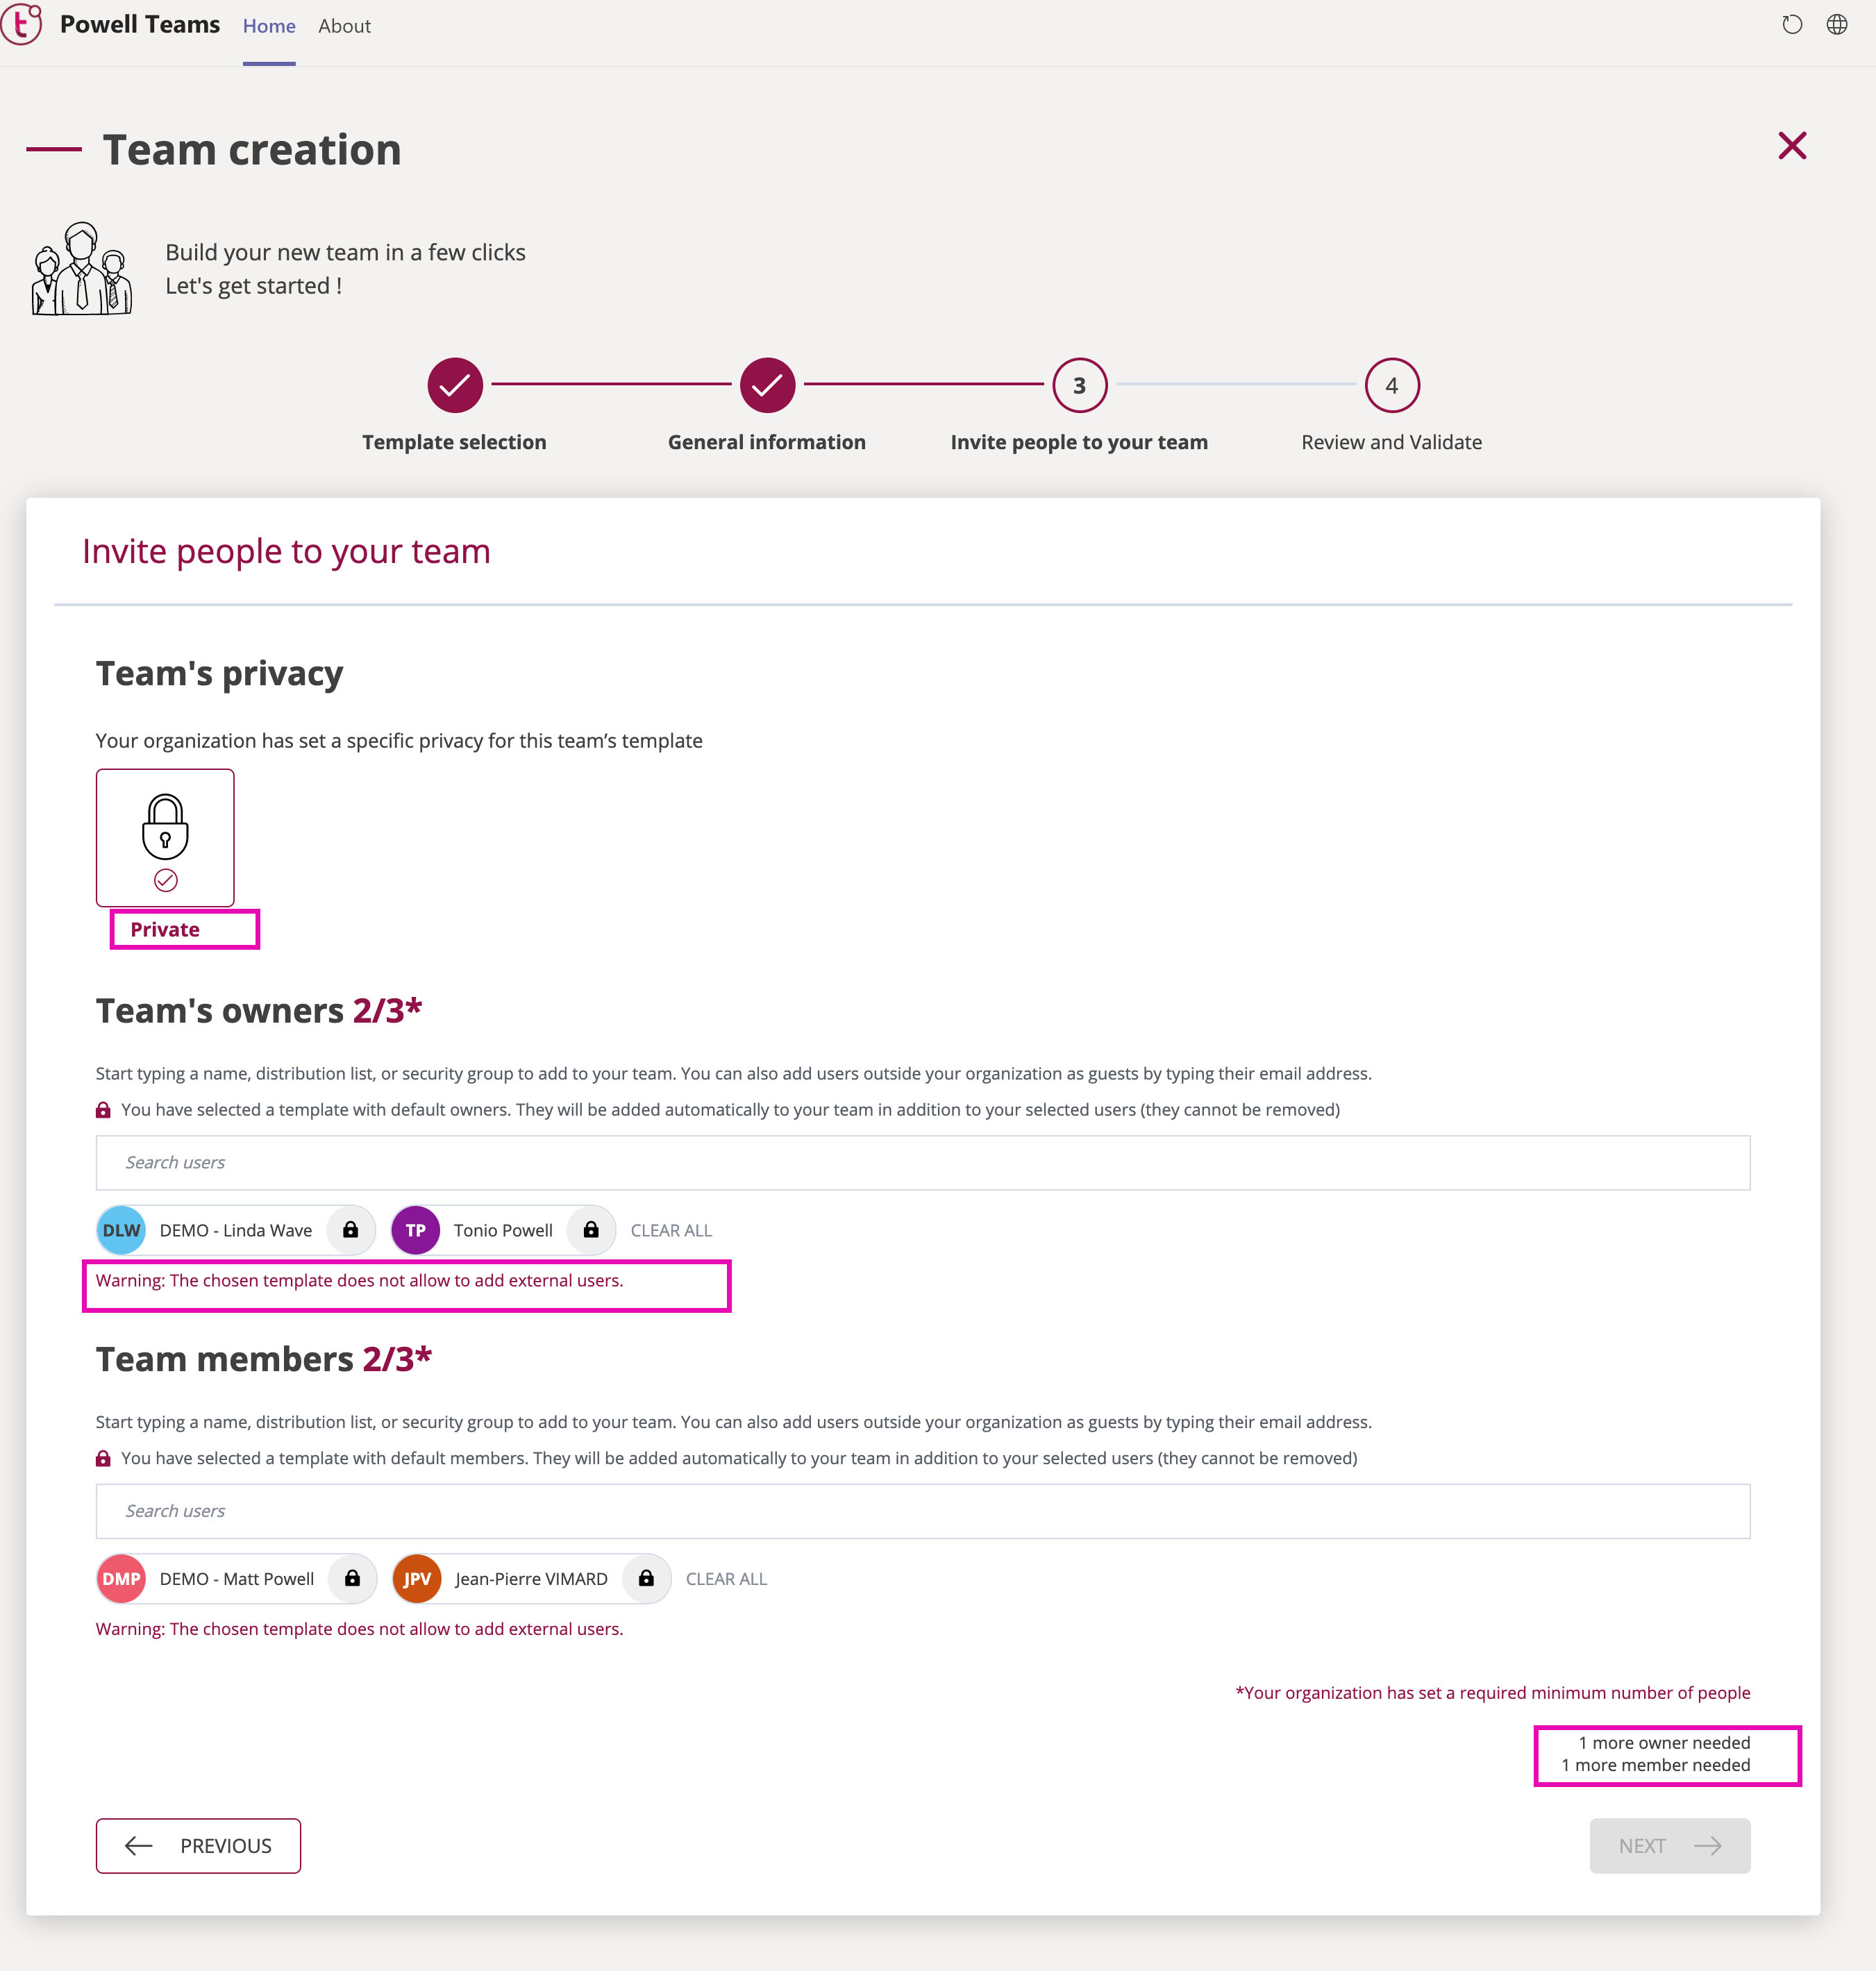Image resolution: width=1876 pixels, height=1971 pixels.
Task: Select the Private padlock privacy card
Action: (x=165, y=837)
